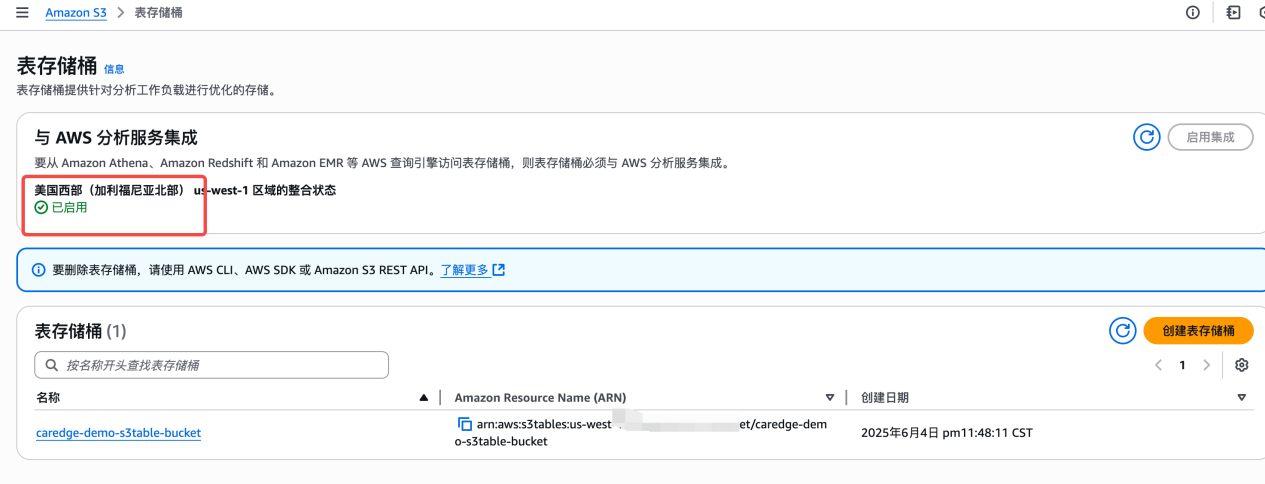
Task: Refresh the AWS analytics integration status
Action: click(x=1146, y=137)
